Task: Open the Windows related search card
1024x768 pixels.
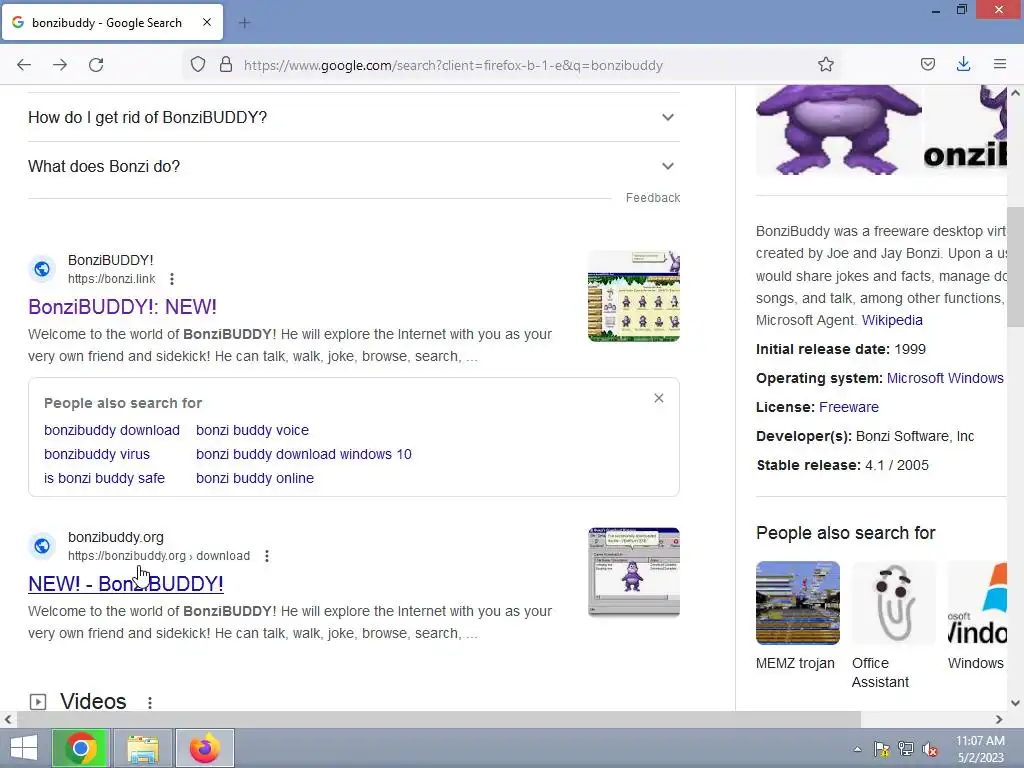Action: (x=977, y=616)
